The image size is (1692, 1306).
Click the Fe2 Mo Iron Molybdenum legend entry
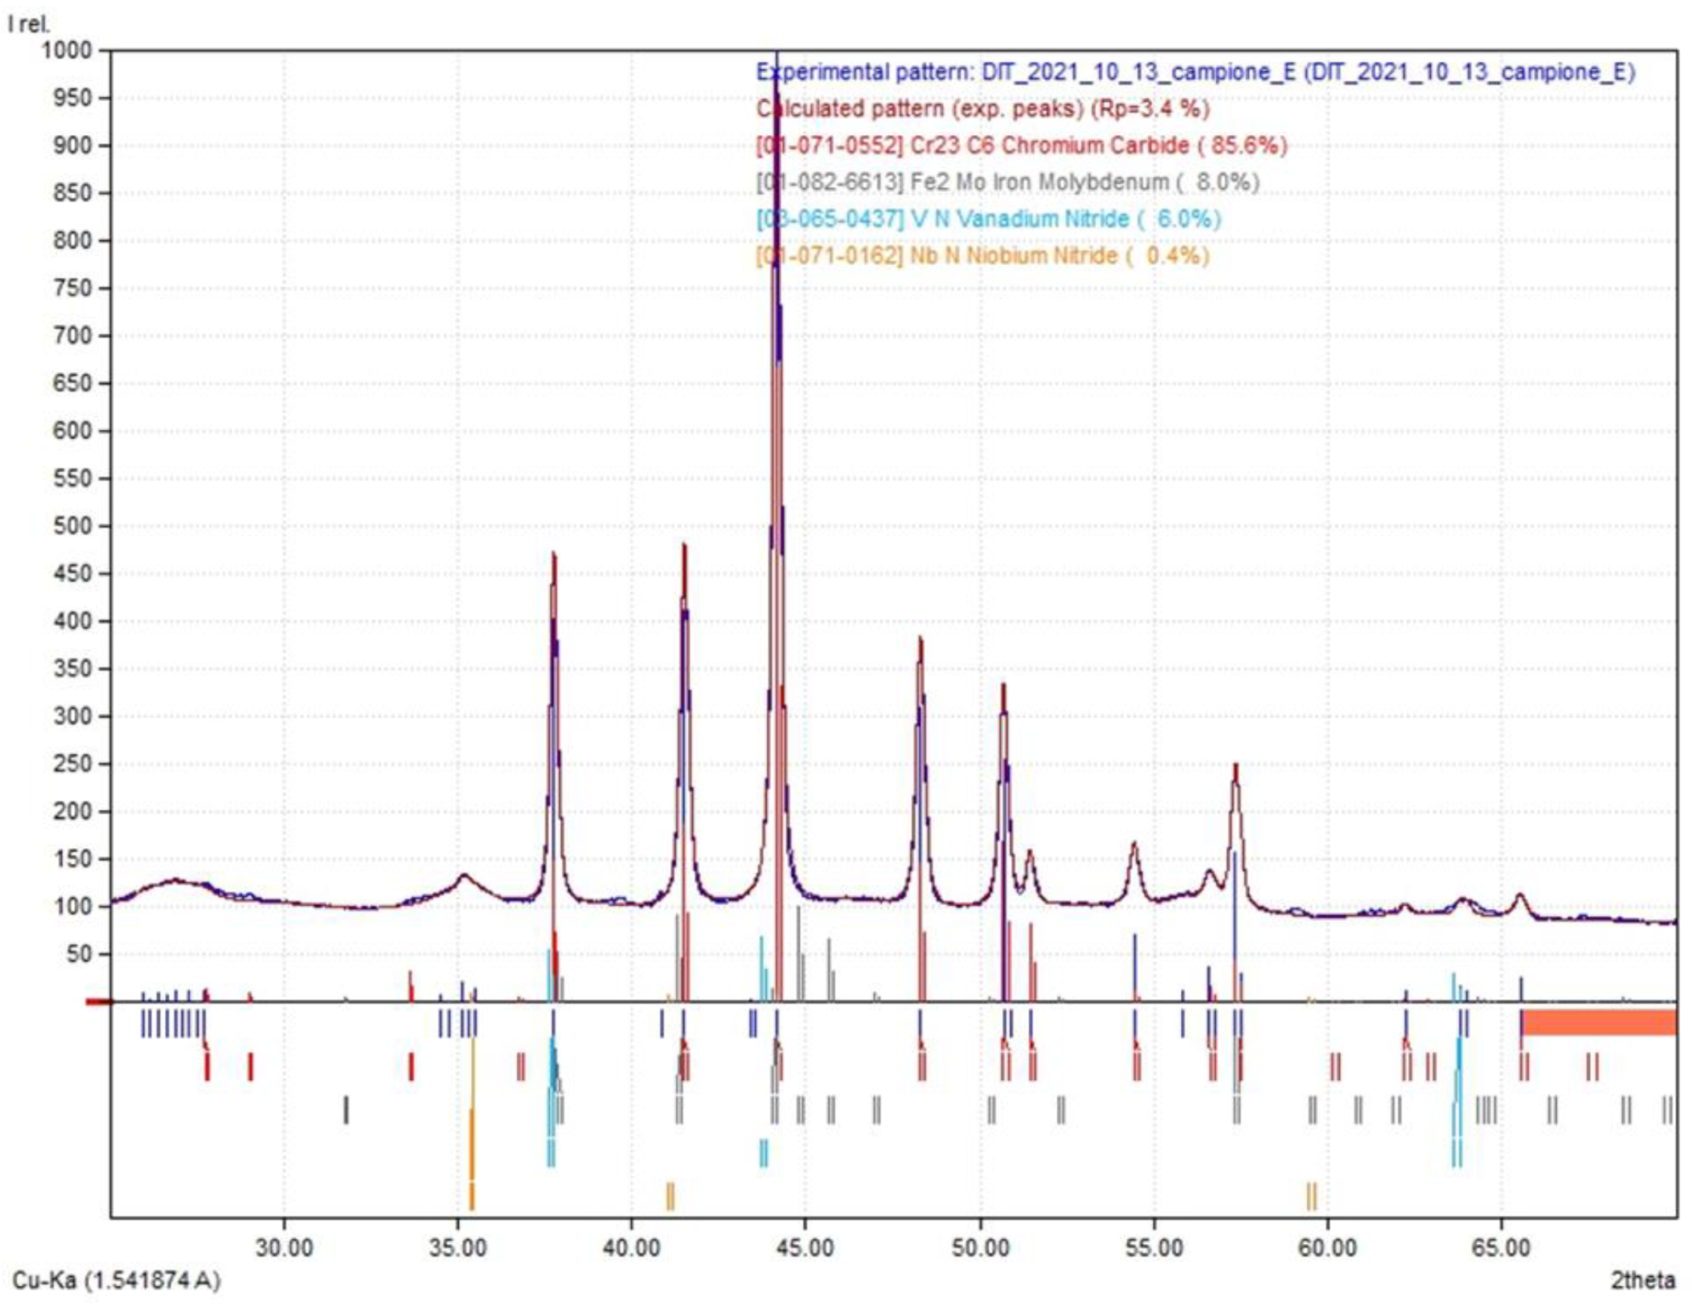[1007, 182]
